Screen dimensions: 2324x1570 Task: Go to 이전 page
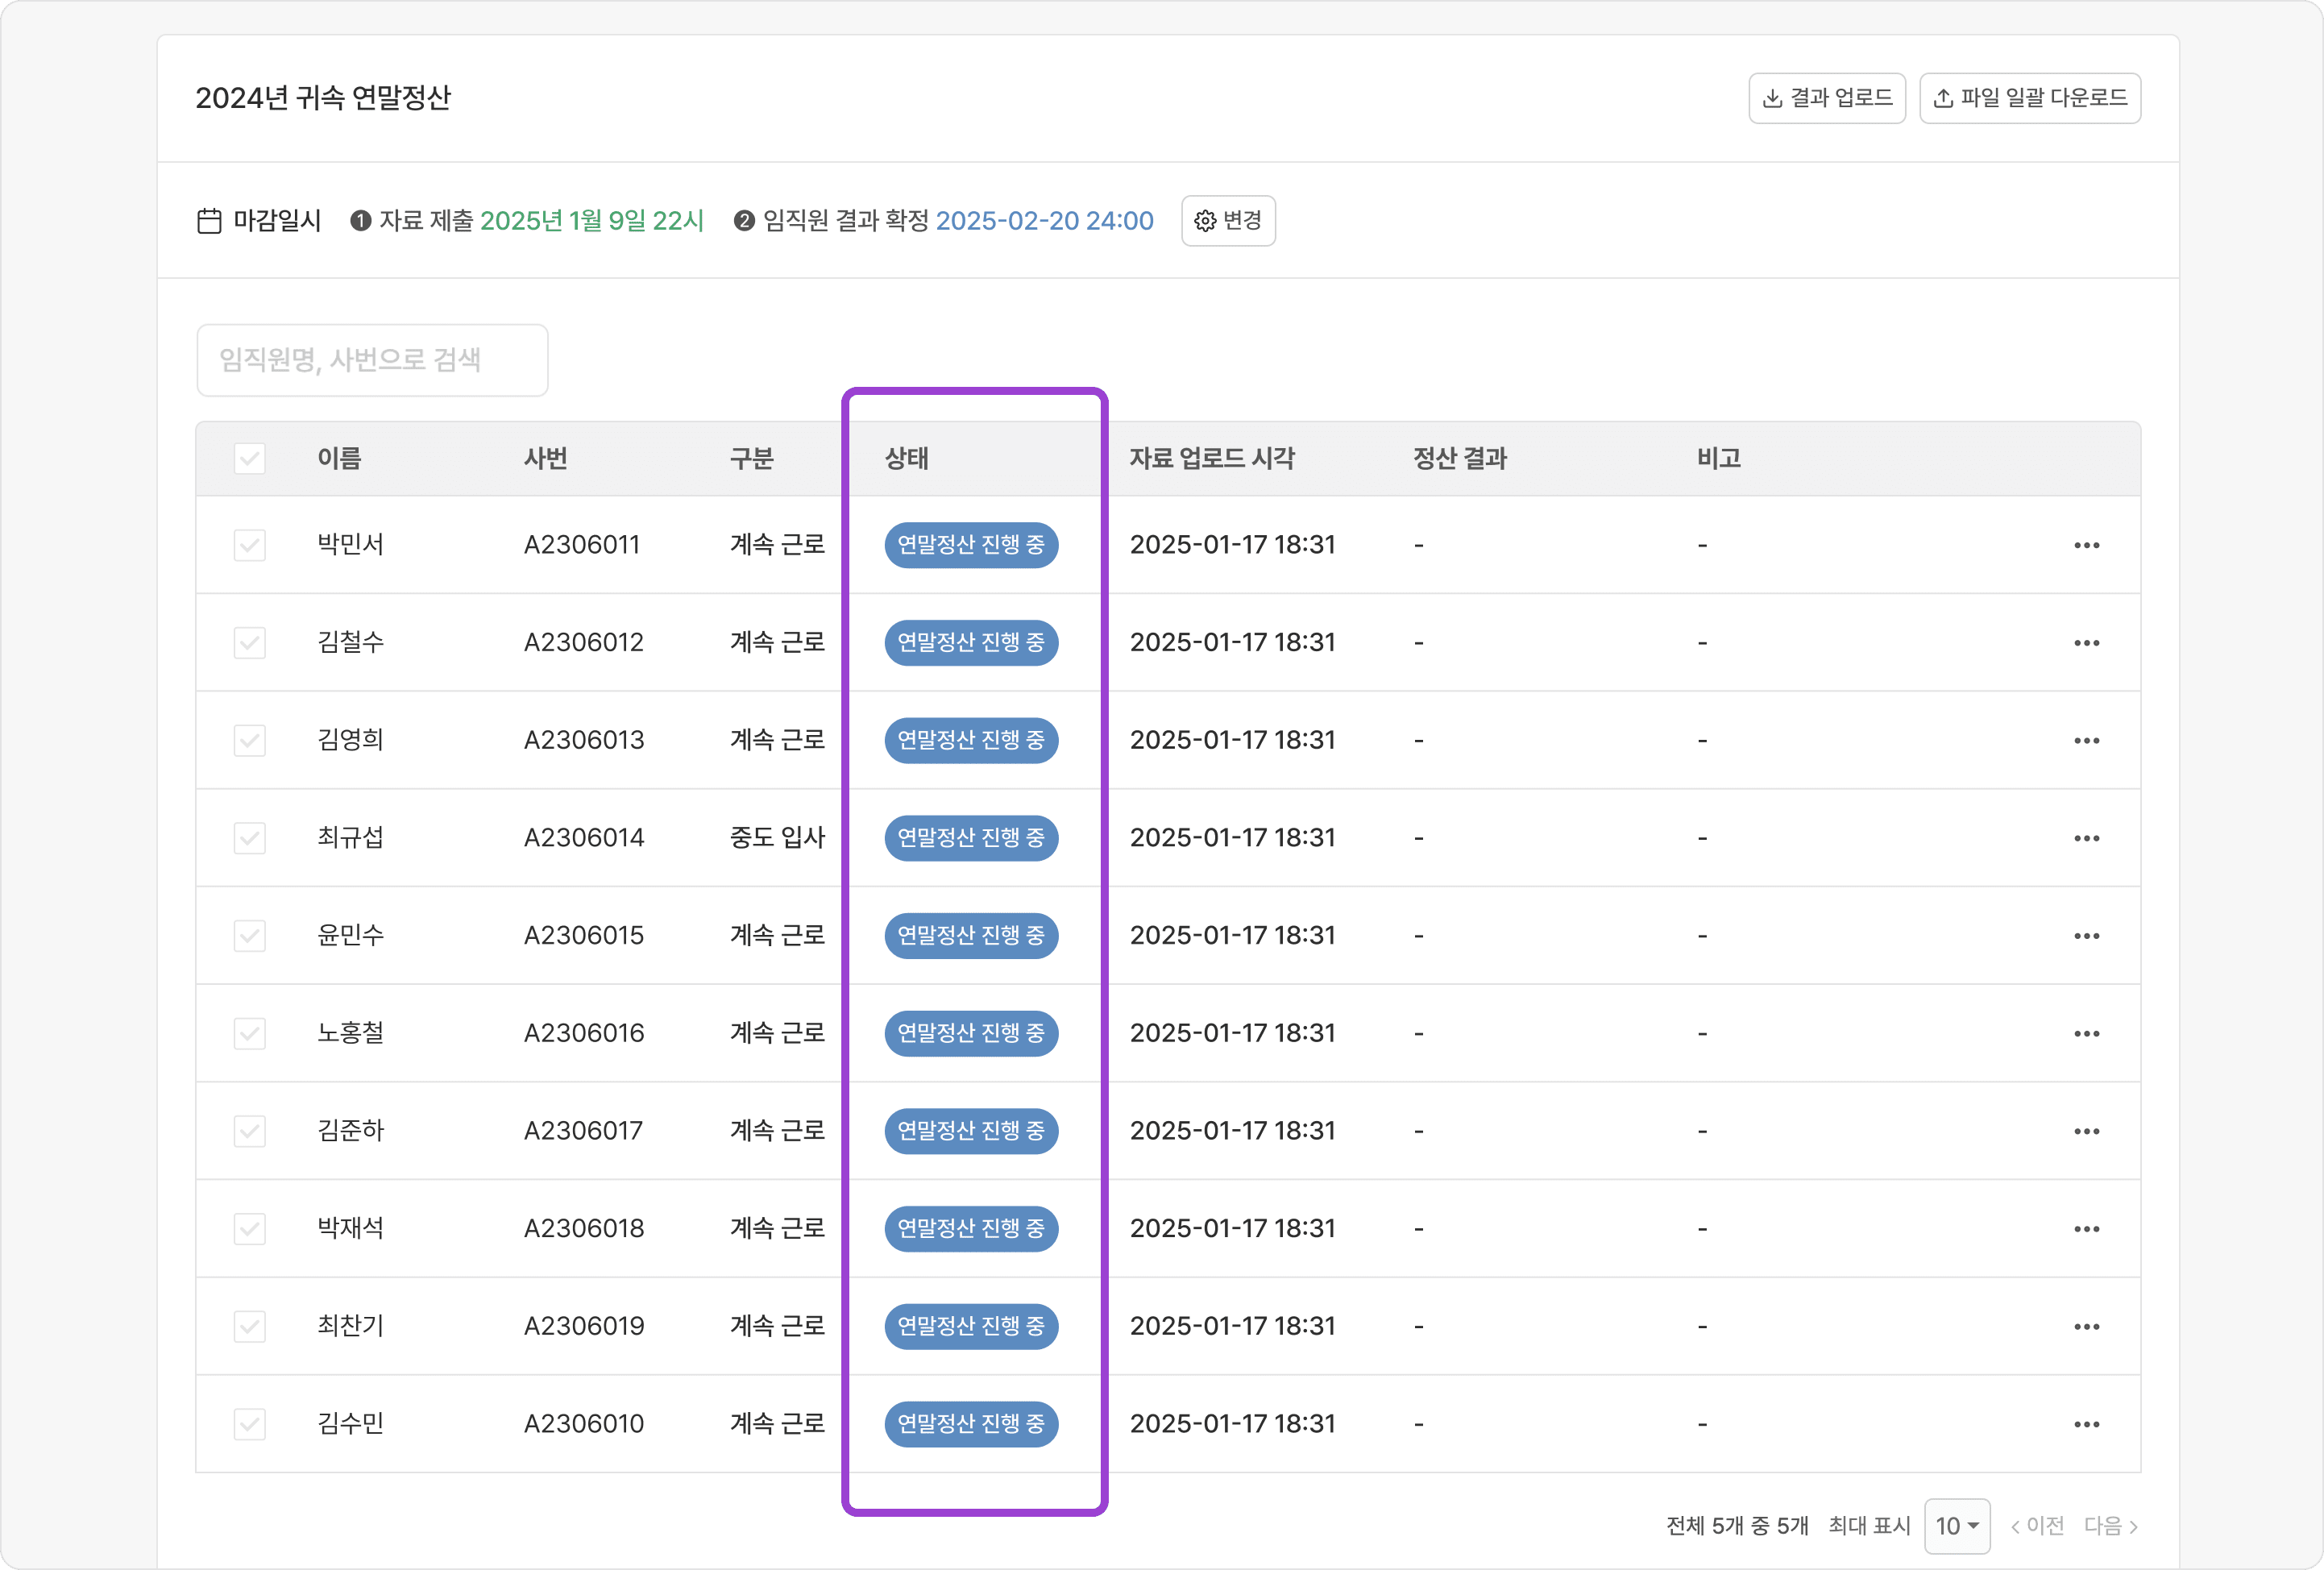[x=2037, y=1526]
